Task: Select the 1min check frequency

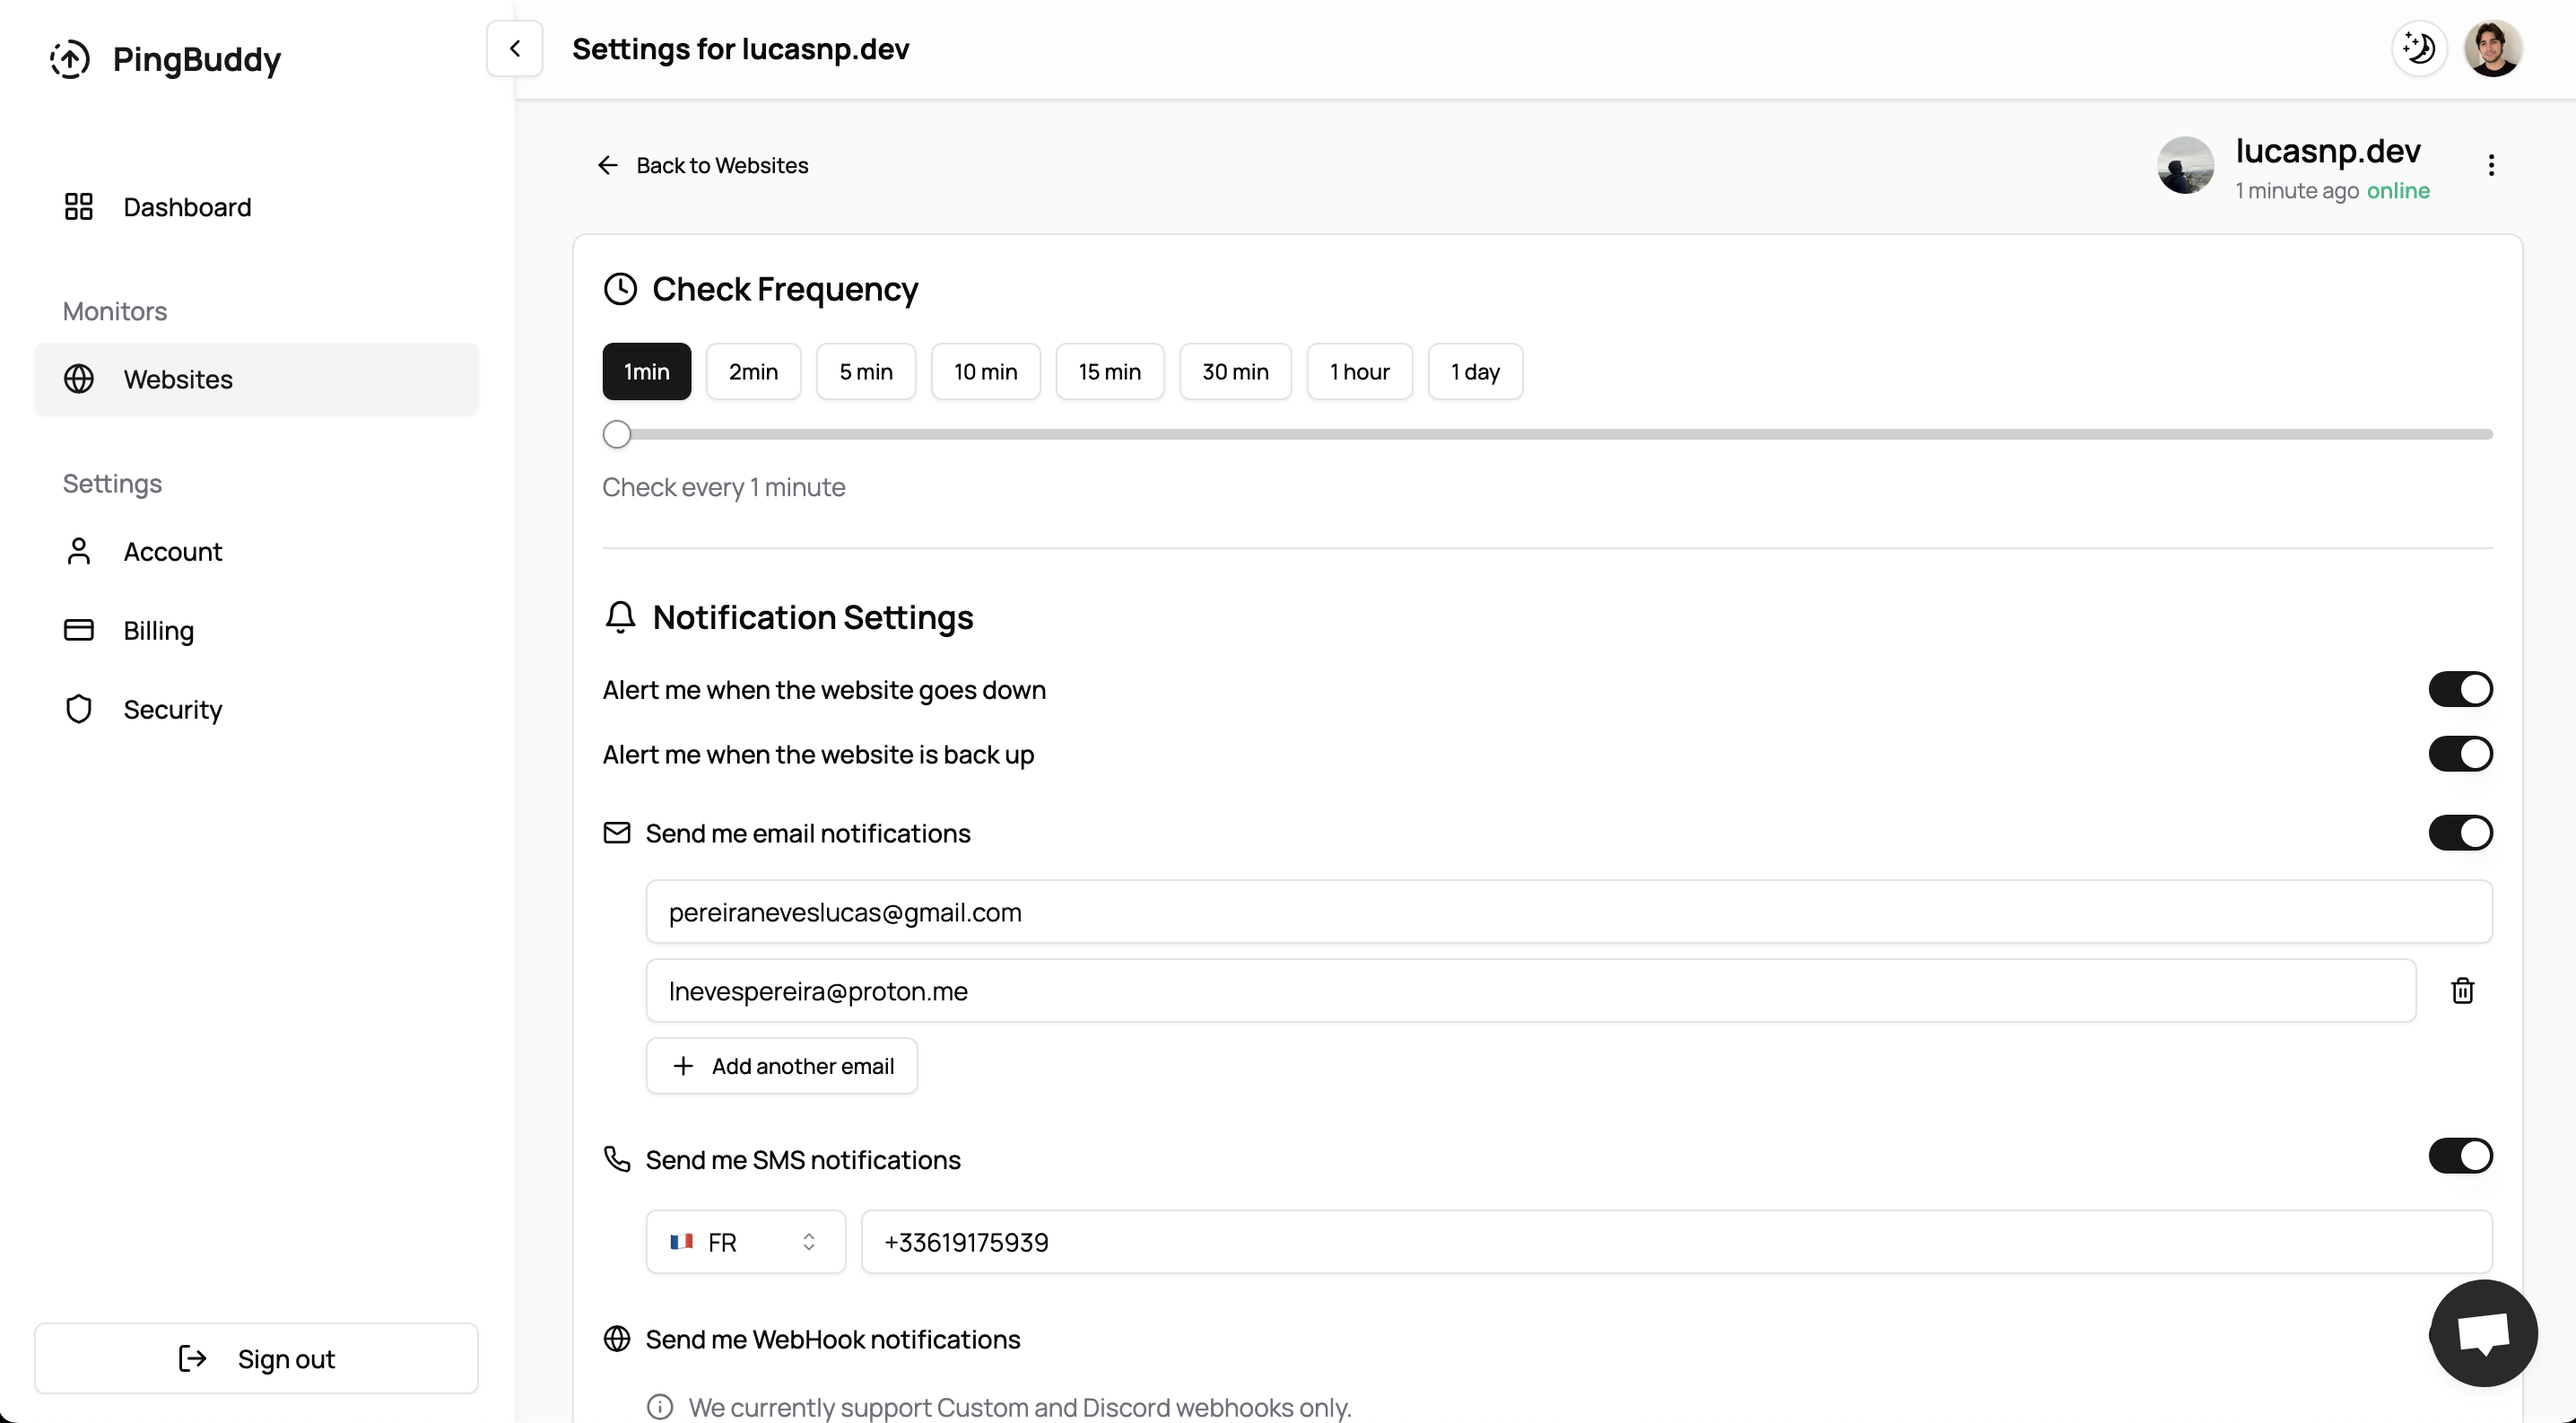Action: pyautogui.click(x=647, y=372)
